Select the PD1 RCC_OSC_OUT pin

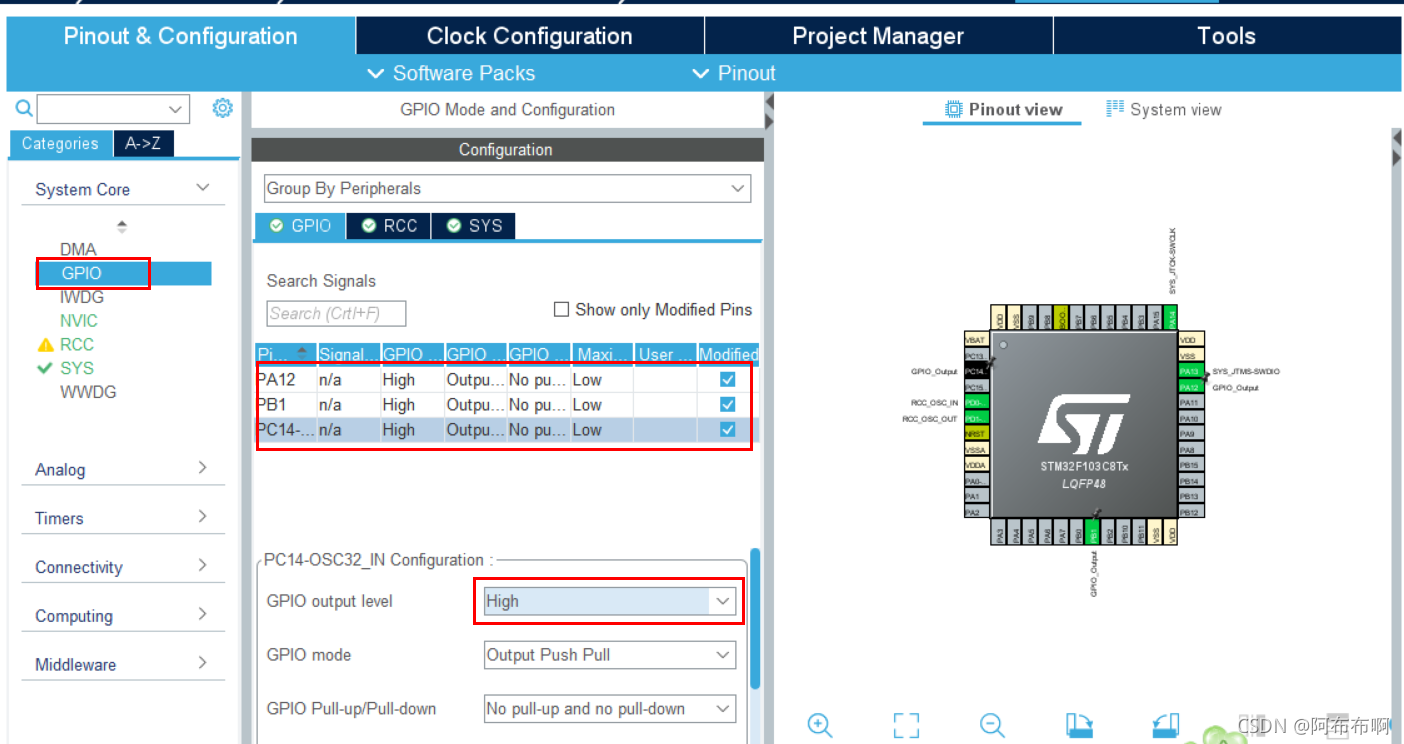(x=977, y=418)
